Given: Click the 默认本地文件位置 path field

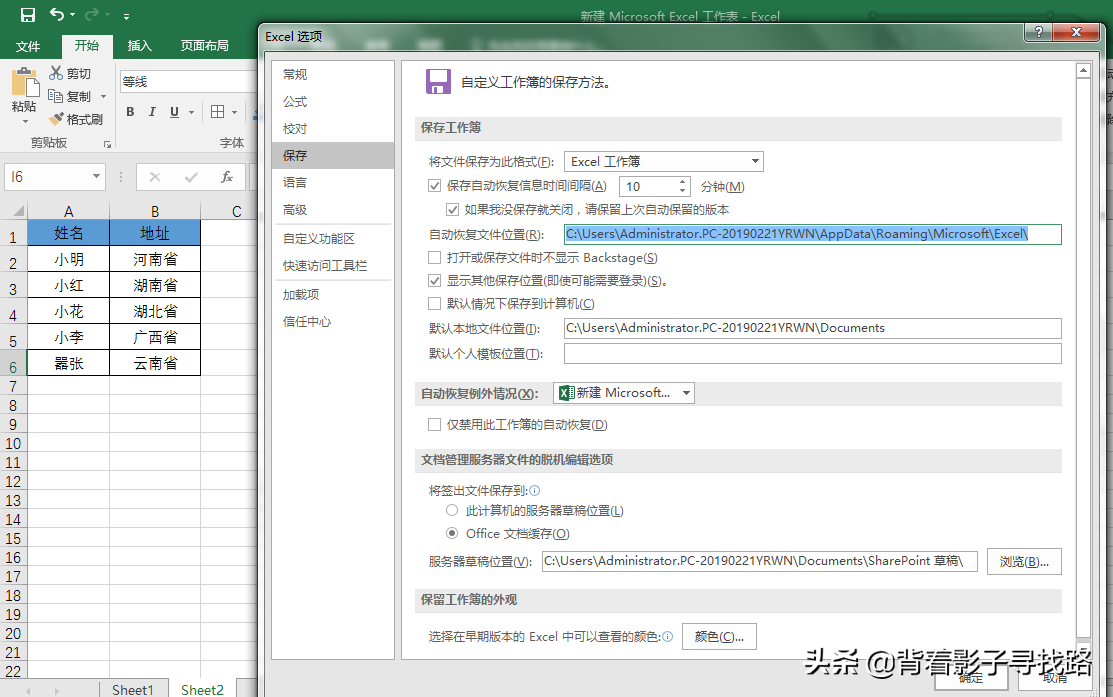Looking at the screenshot, I should coord(813,328).
